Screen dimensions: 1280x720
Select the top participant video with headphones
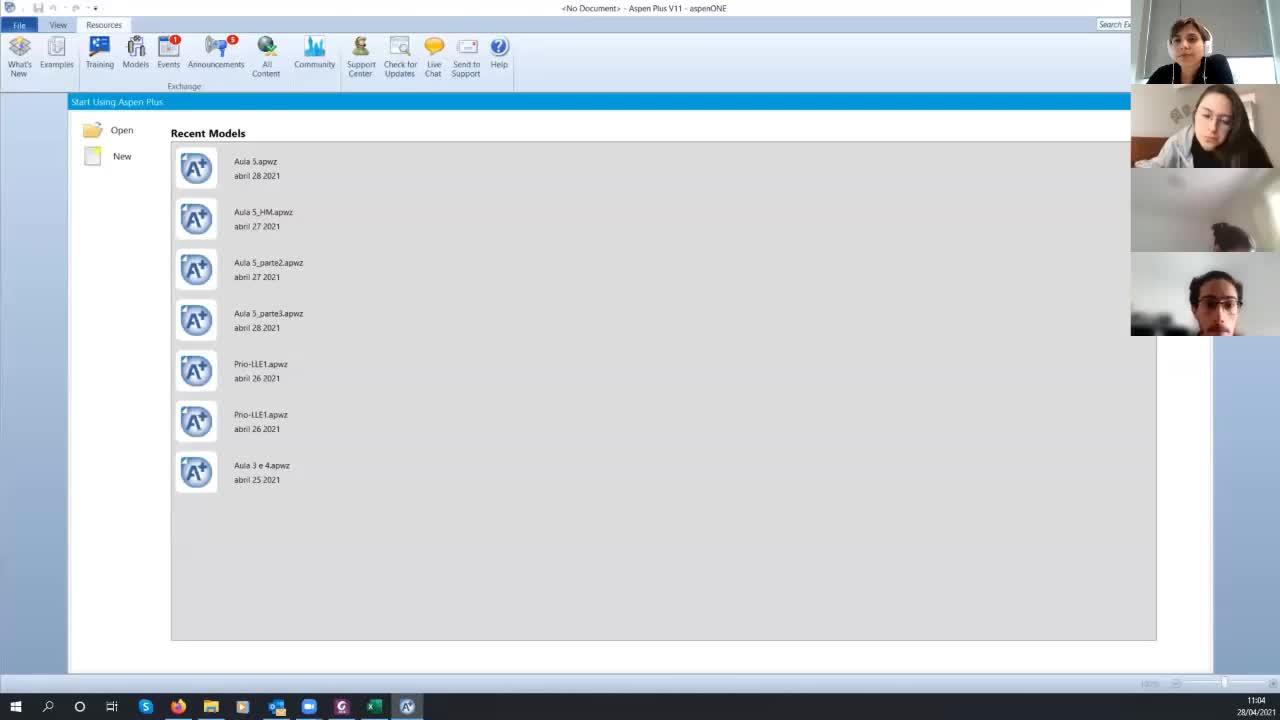click(x=1205, y=42)
